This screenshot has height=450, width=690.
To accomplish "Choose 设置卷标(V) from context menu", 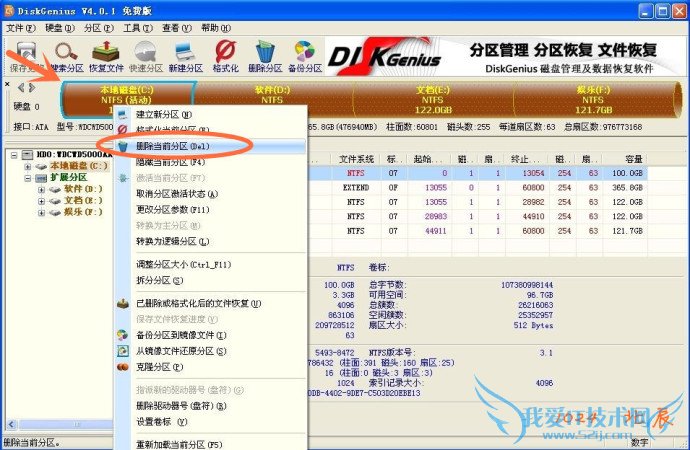I will coord(210,422).
